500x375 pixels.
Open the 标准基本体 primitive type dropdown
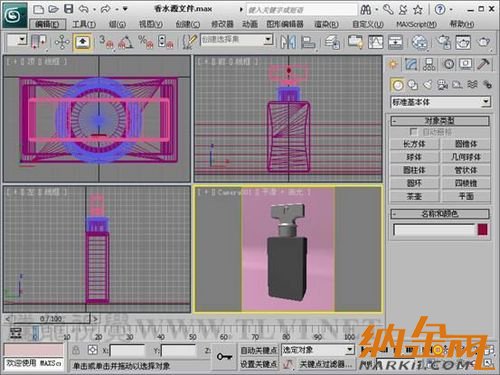click(x=440, y=102)
